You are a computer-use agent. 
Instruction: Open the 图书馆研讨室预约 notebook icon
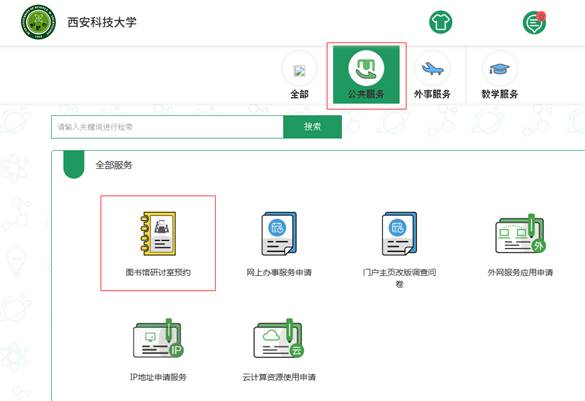(x=158, y=234)
